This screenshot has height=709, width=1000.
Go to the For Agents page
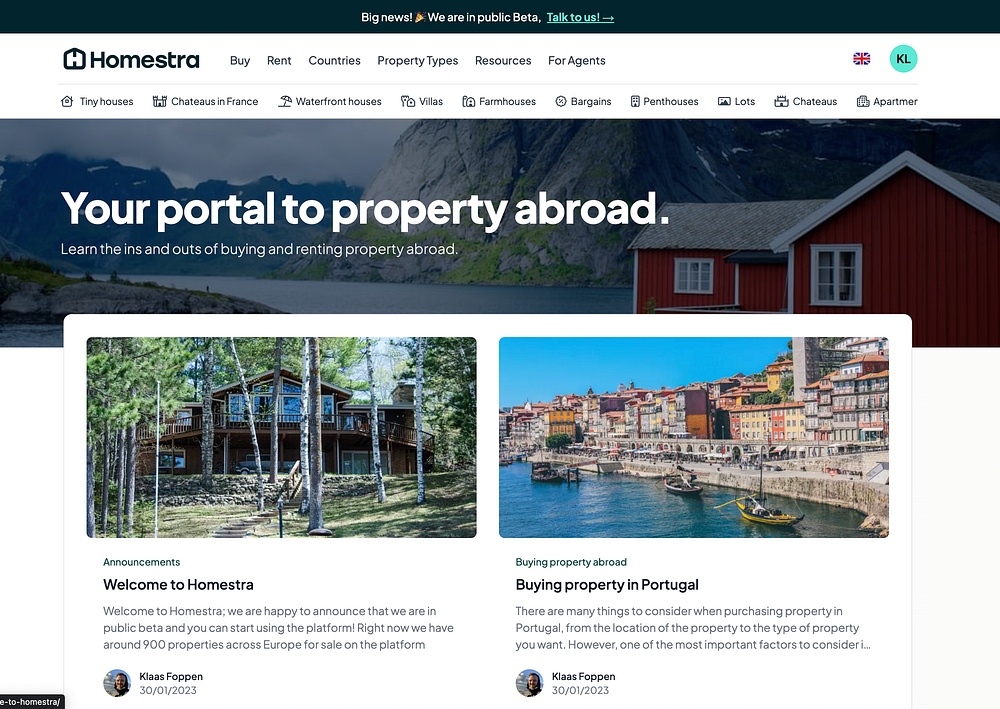point(577,61)
